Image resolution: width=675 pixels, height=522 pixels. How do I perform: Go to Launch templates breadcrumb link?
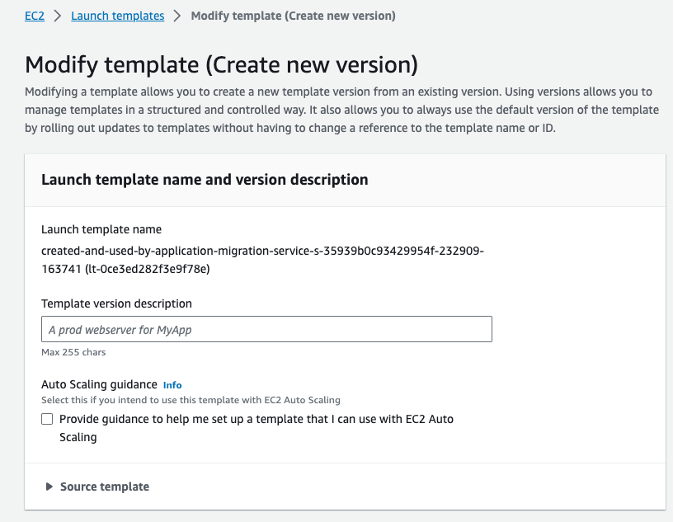(117, 16)
